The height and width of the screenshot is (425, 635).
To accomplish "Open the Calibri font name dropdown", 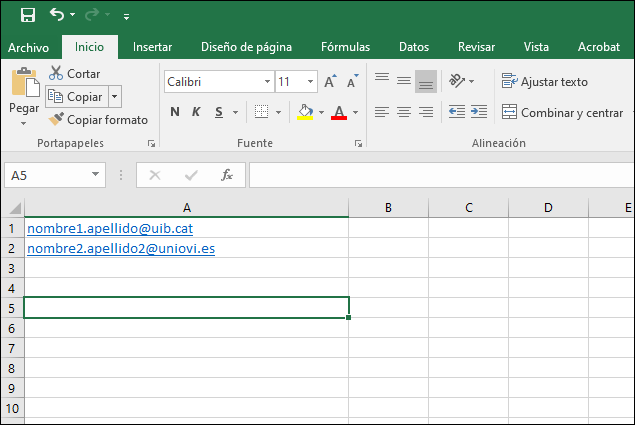I will [267, 81].
